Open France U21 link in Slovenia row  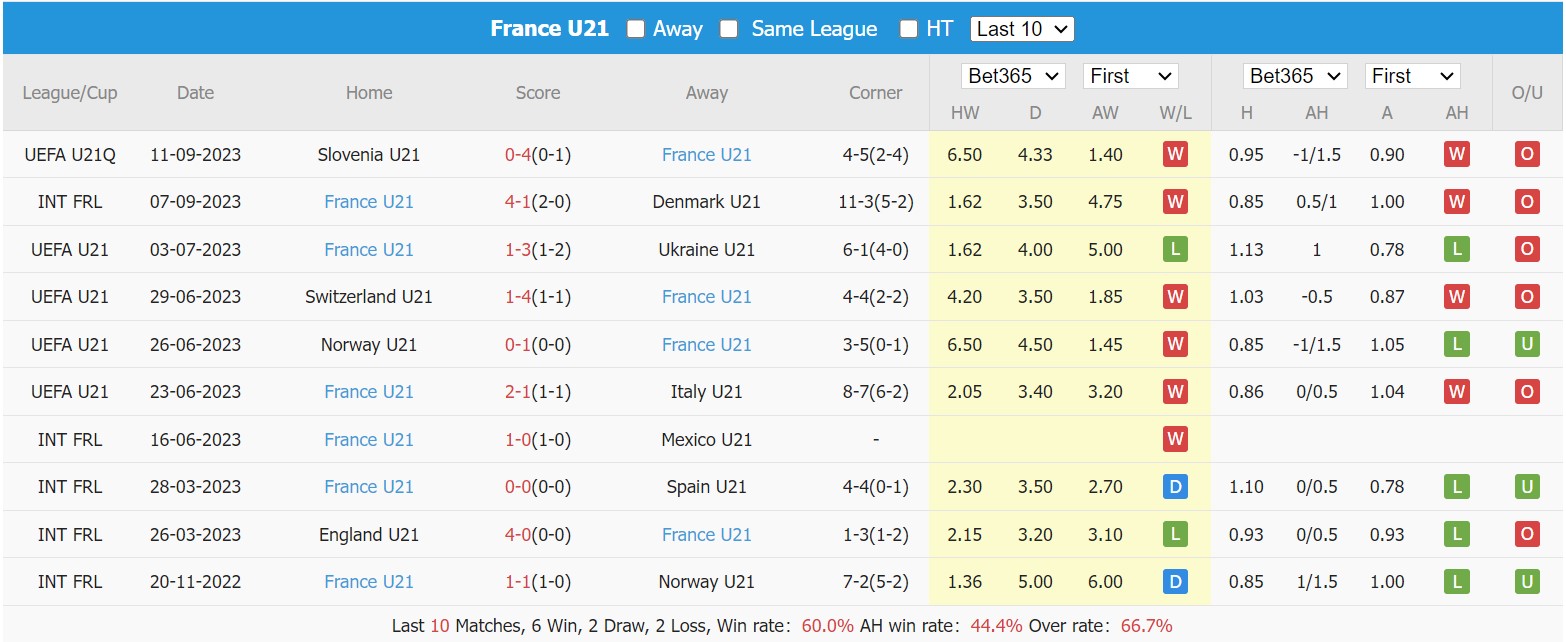coord(706,155)
